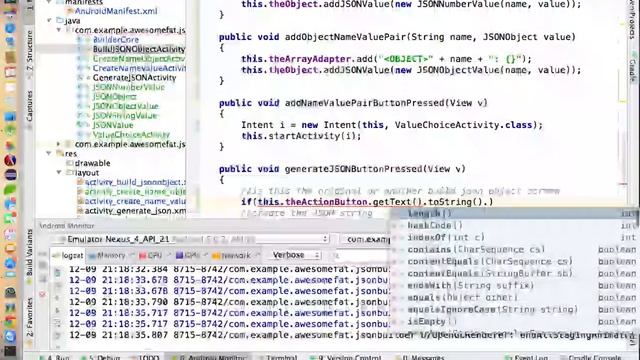Switch to the logcat tab
This screenshot has width=640, height=360.
point(68,256)
